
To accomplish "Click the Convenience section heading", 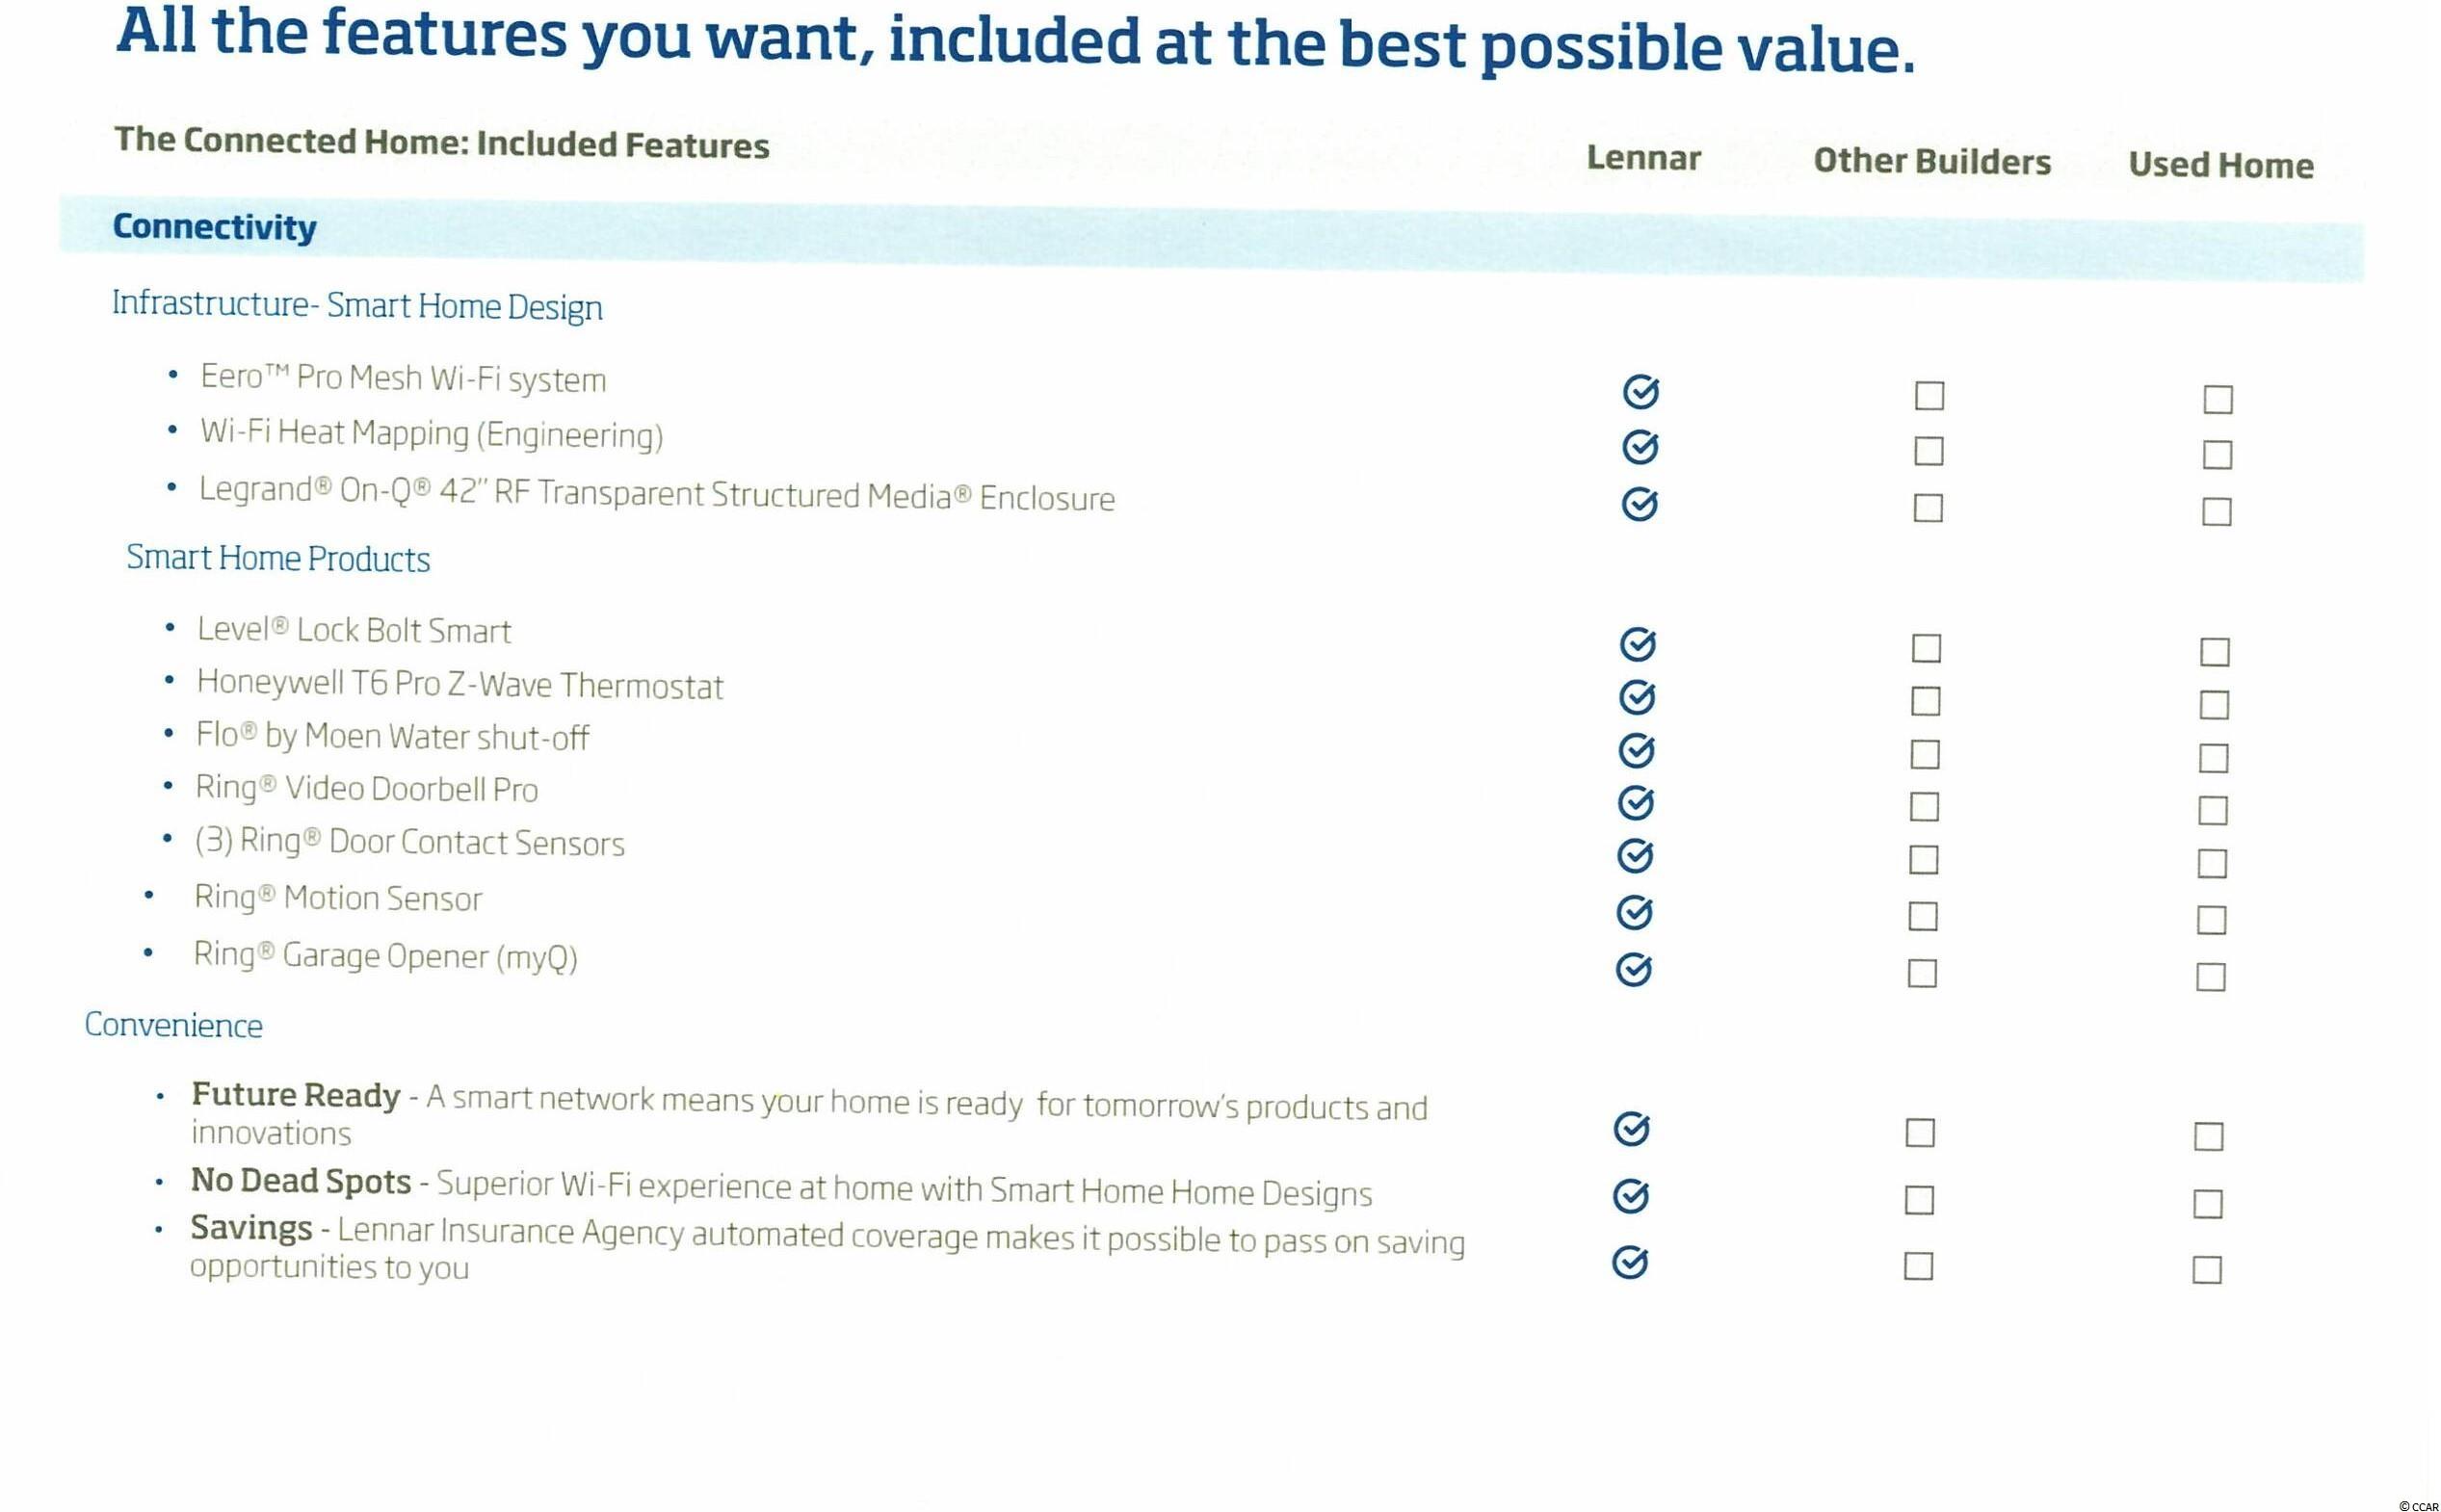I will tap(173, 1025).
